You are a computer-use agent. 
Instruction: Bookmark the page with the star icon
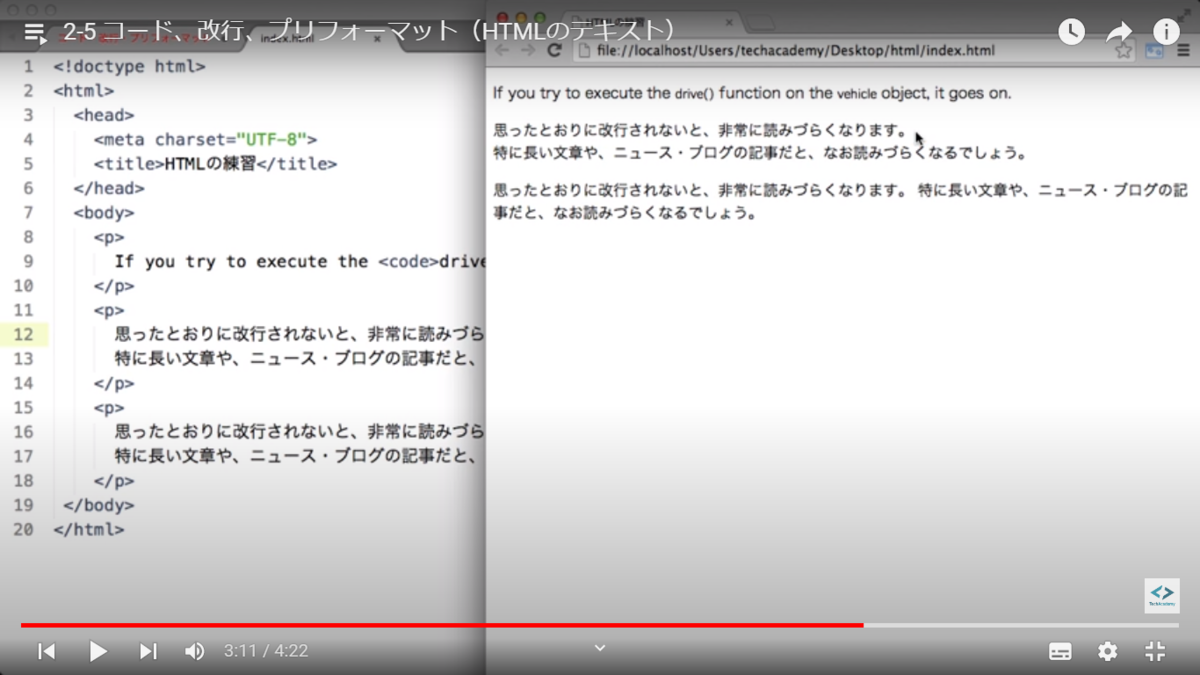click(1124, 50)
